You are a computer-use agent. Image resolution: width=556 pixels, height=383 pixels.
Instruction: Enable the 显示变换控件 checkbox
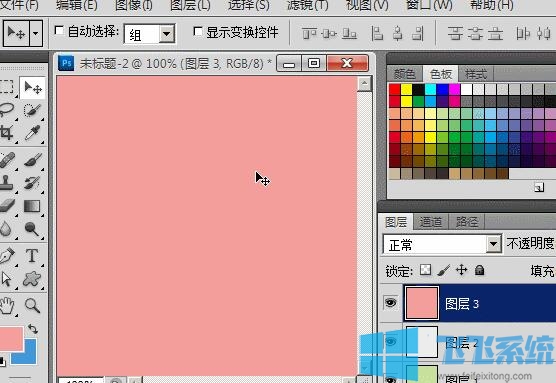198,32
